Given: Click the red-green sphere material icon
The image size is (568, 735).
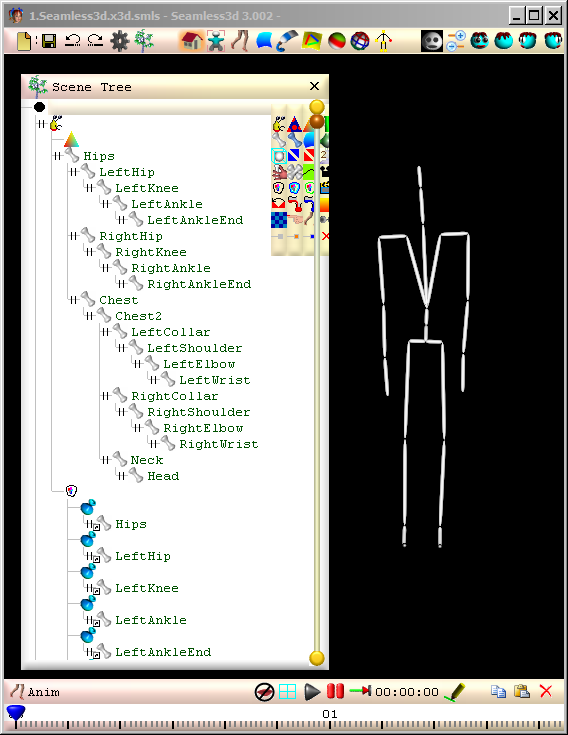Looking at the screenshot, I should pyautogui.click(x=336, y=41).
